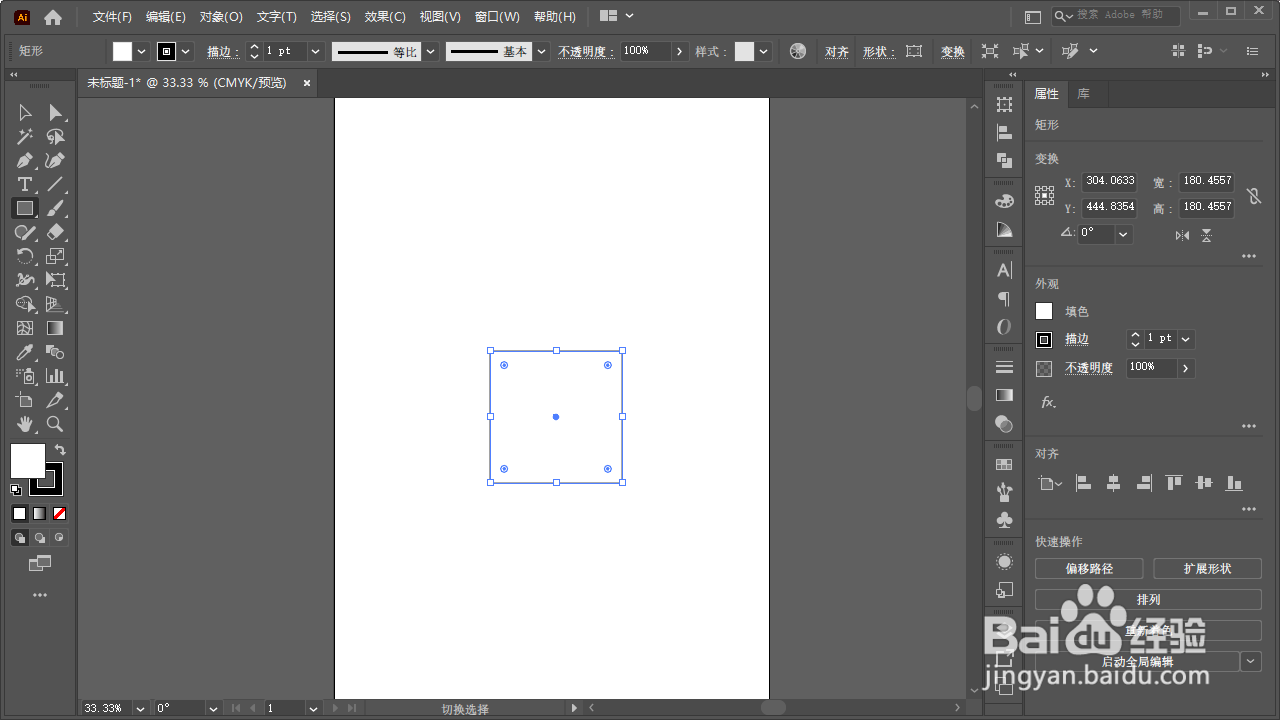1280x720 pixels.
Task: Select the Rectangle tool
Action: [x=25, y=209]
